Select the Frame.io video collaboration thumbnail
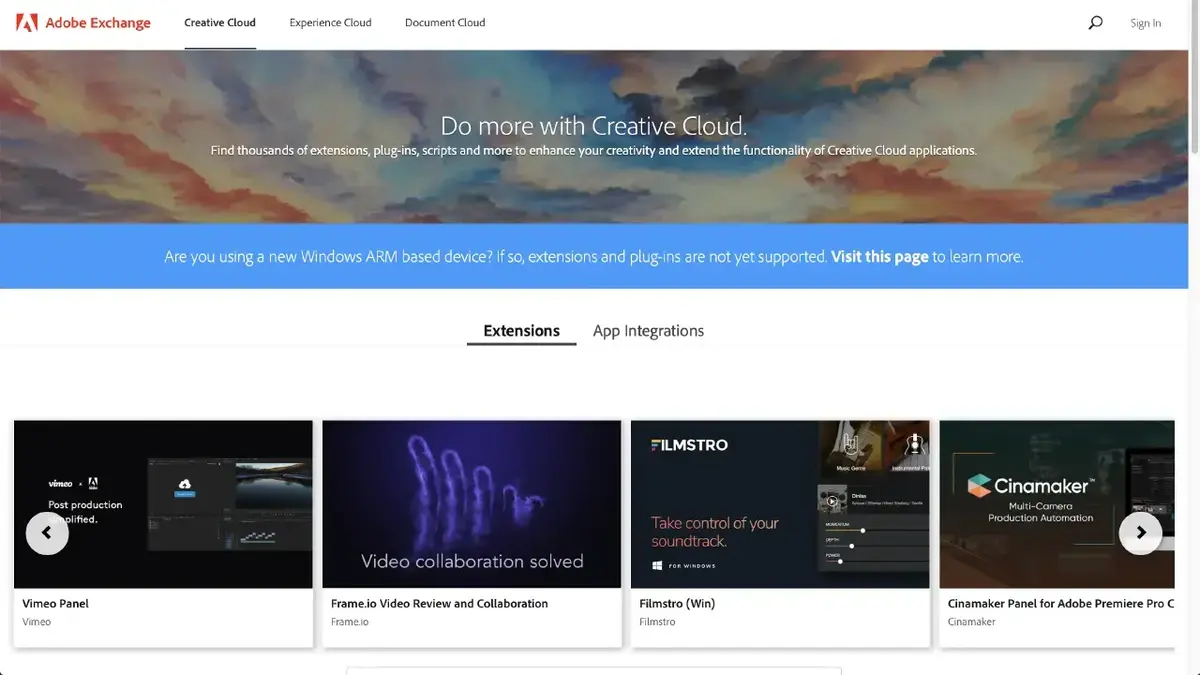The height and width of the screenshot is (675, 1200). [471, 504]
